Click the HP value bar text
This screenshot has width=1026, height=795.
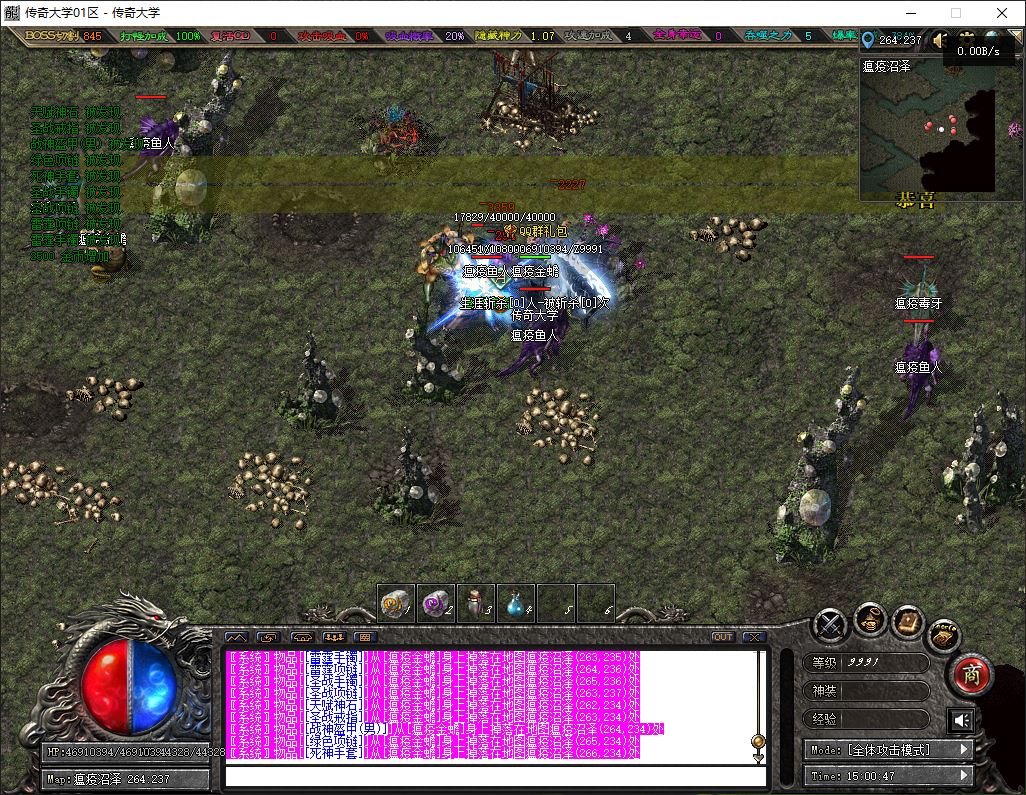click(135, 752)
